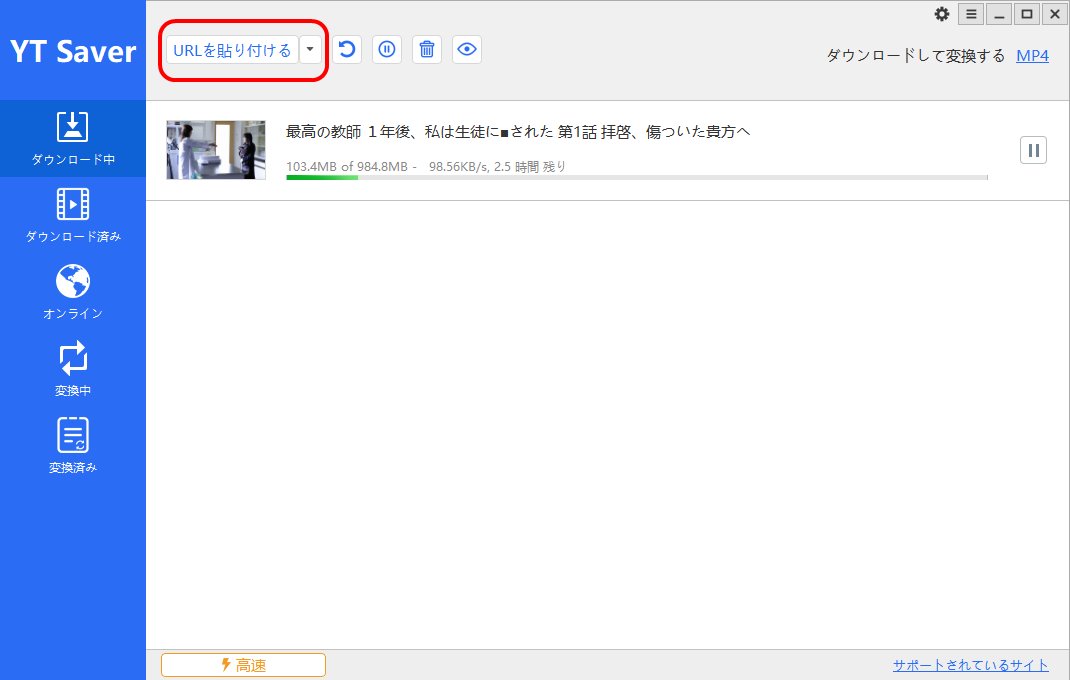This screenshot has width=1070, height=680.
Task: Click the trash delete icon
Action: click(427, 49)
